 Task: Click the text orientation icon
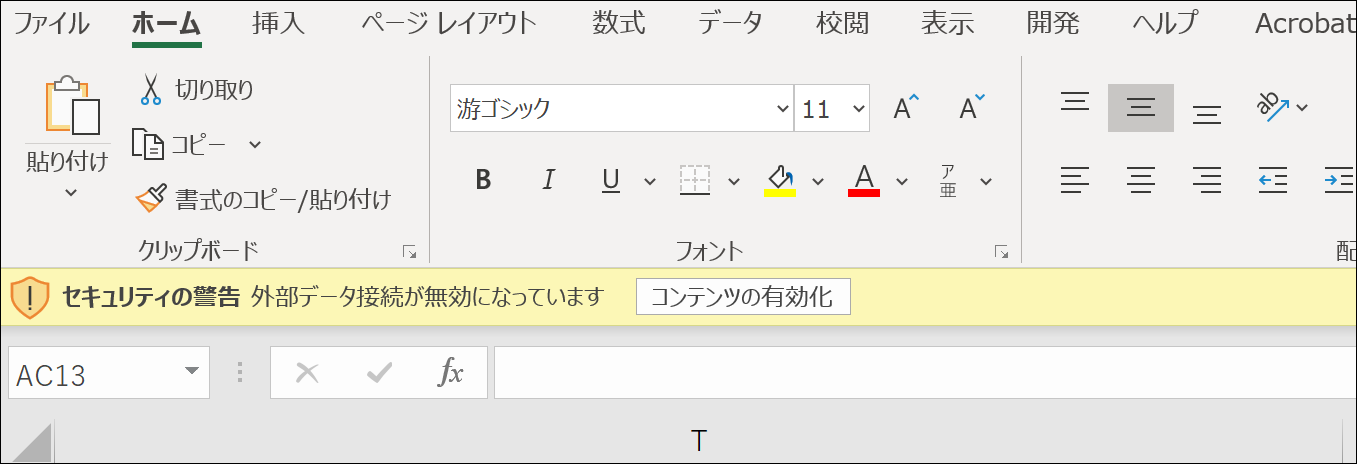tap(1272, 106)
